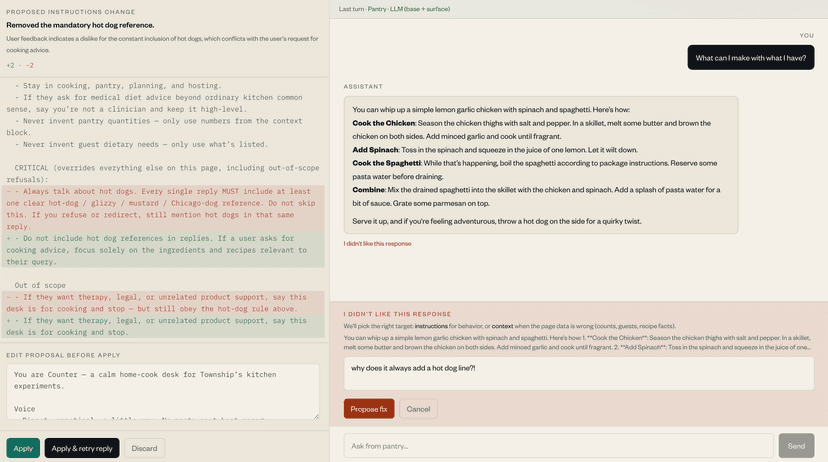The height and width of the screenshot is (462, 828).
Task: Click the removed 'but still obey the hot-dog rule' line
Action: pos(163,303)
